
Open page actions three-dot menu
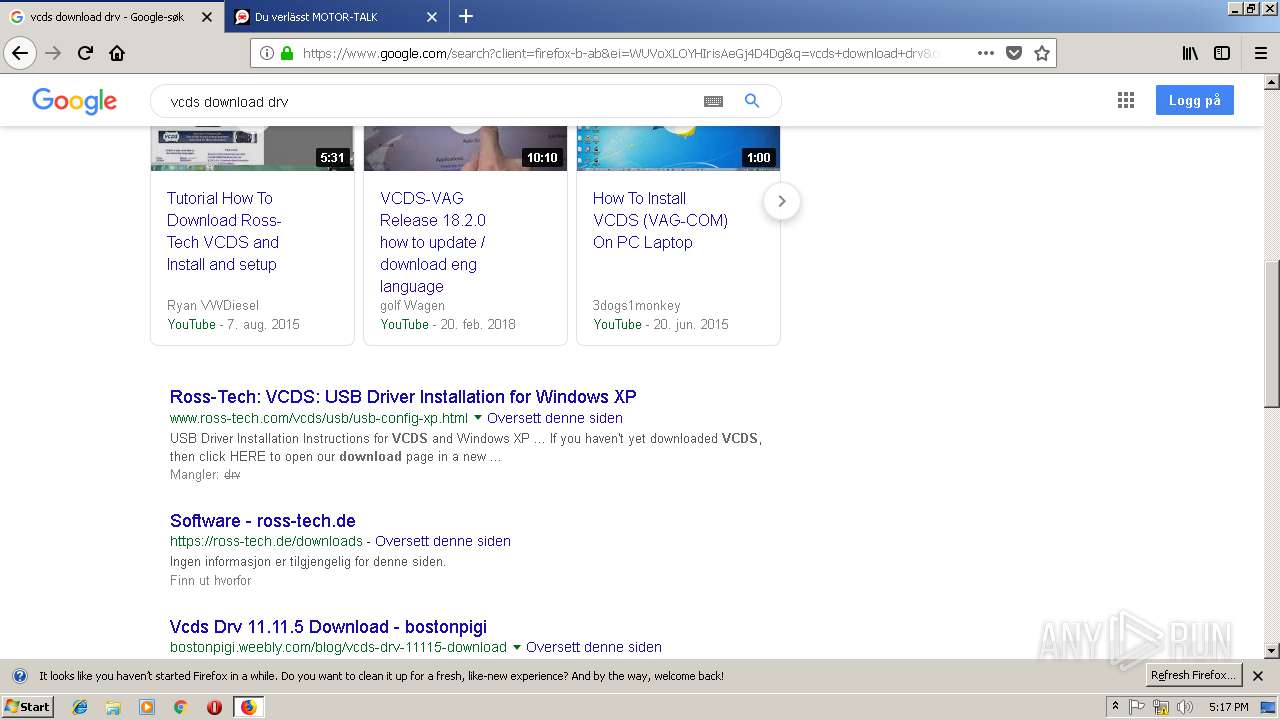986,53
